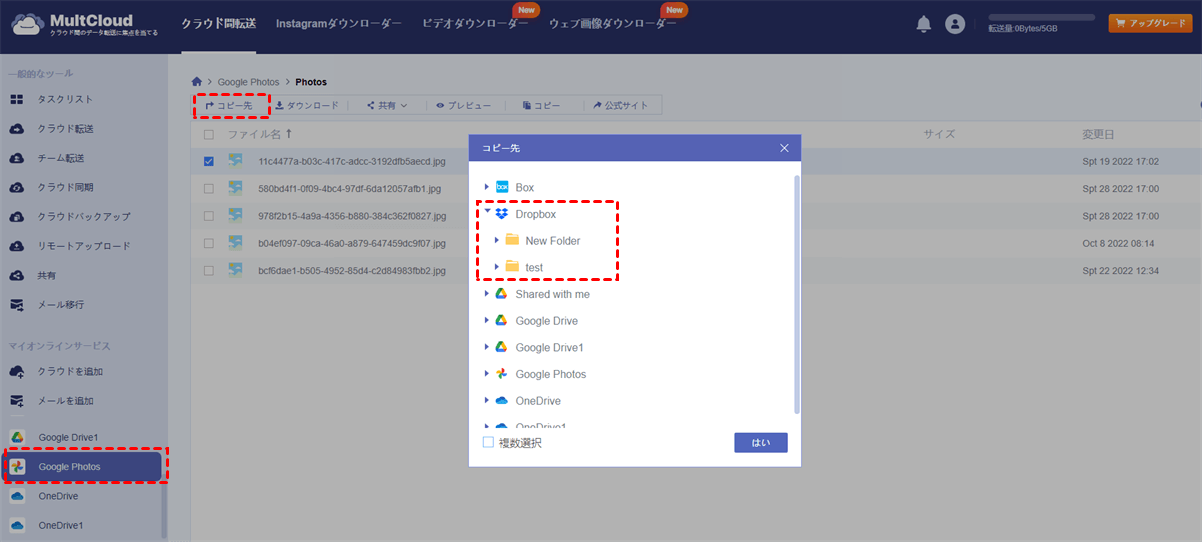The width and height of the screenshot is (1202, 542).
Task: Open the 共有 dropdown in toolbar
Action: [386, 105]
